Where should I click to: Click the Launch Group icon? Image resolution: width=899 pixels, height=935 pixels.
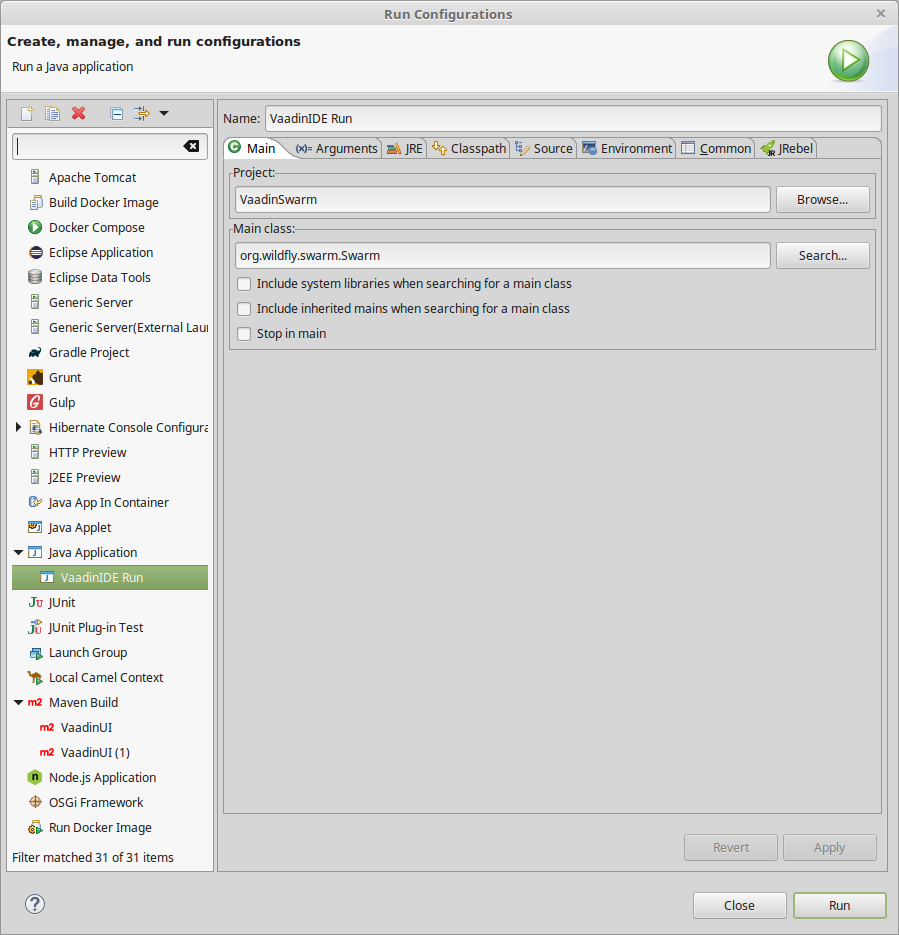coord(36,653)
